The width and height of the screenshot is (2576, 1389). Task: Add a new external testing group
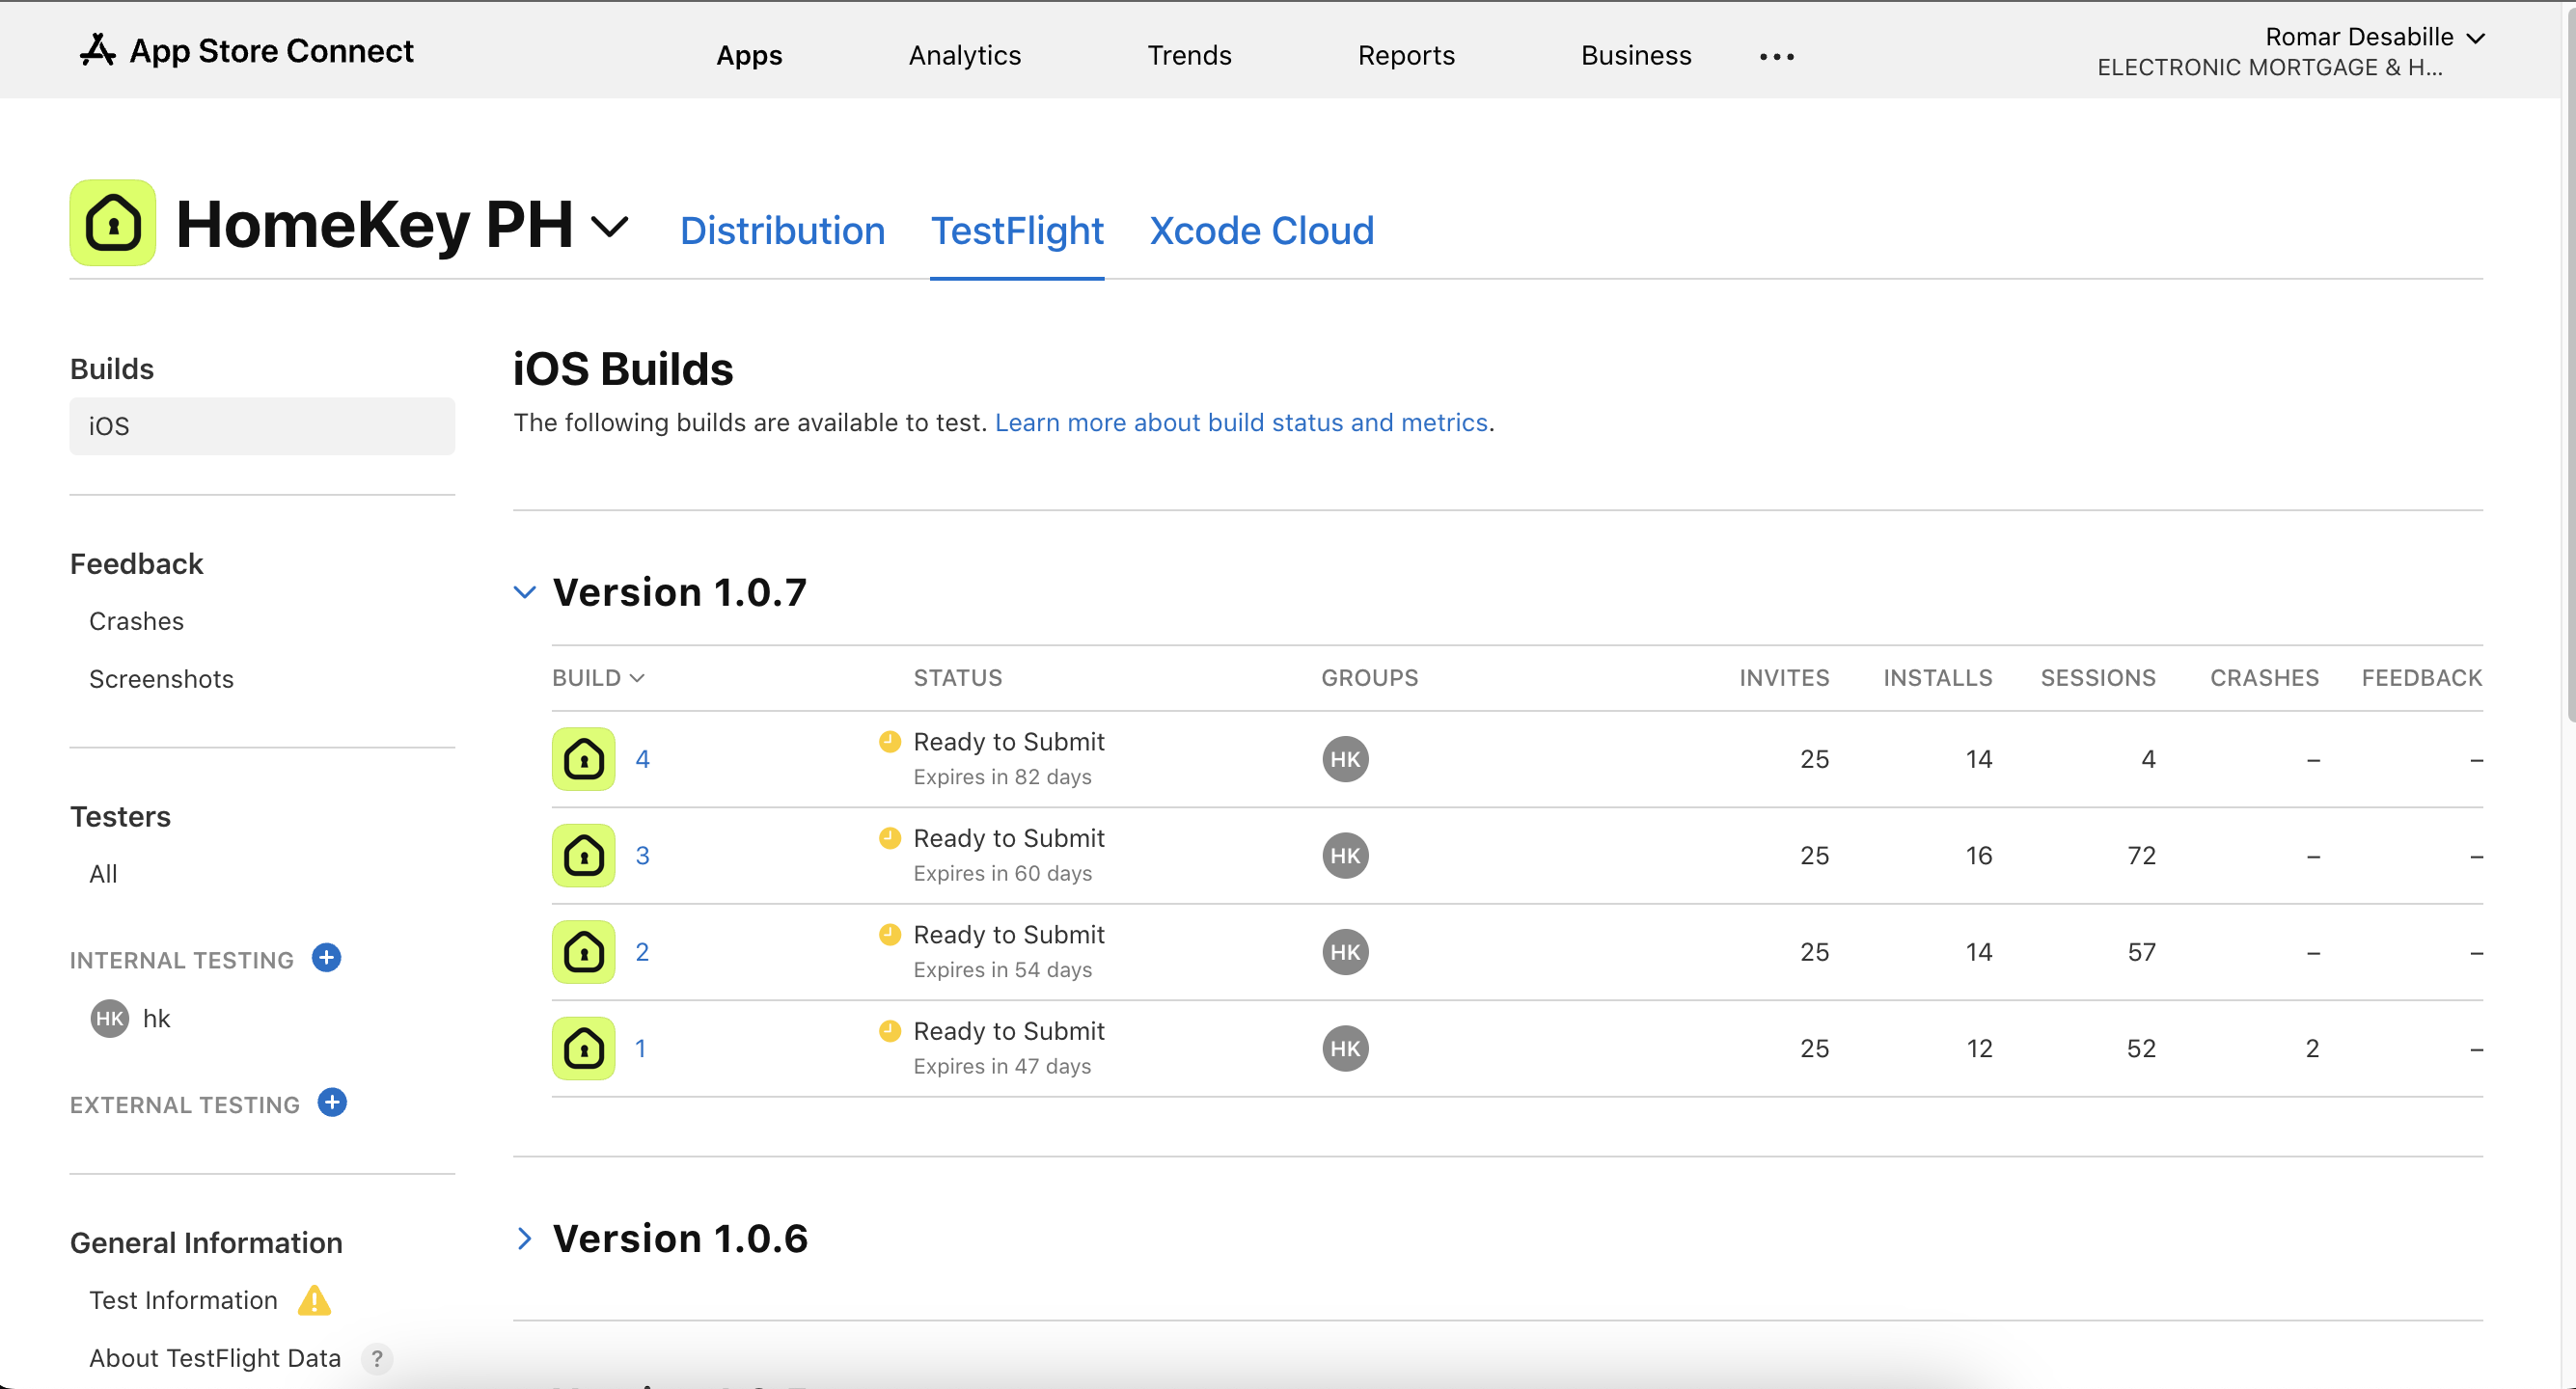pyautogui.click(x=332, y=1103)
